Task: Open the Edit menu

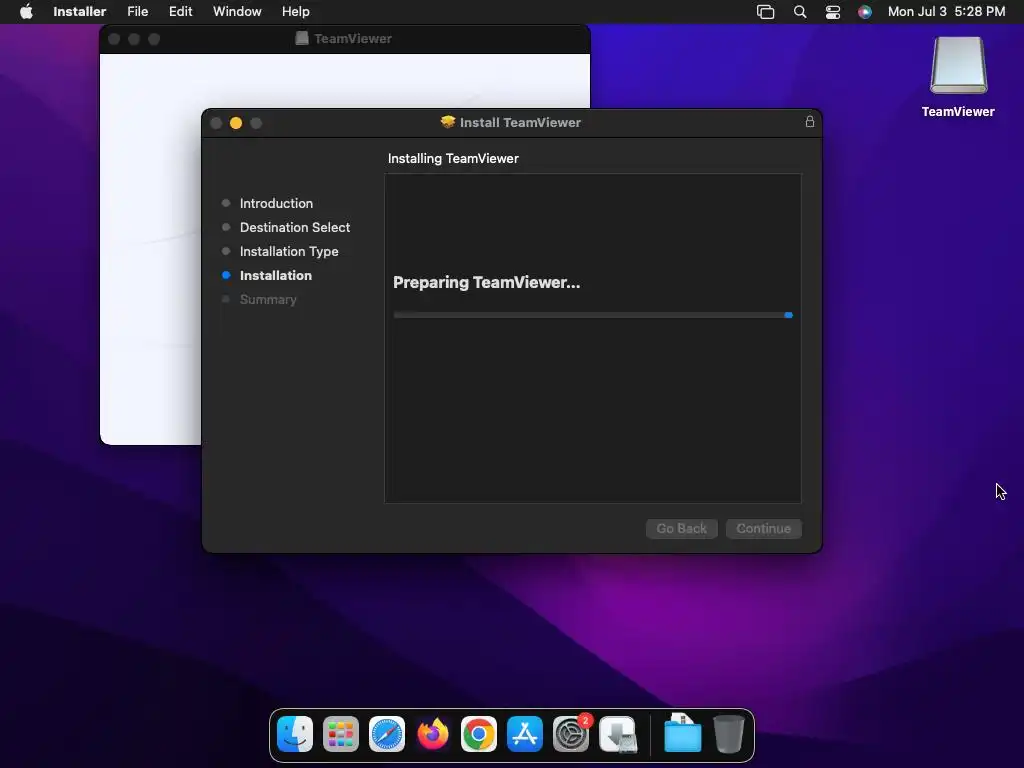Action: coord(180,12)
